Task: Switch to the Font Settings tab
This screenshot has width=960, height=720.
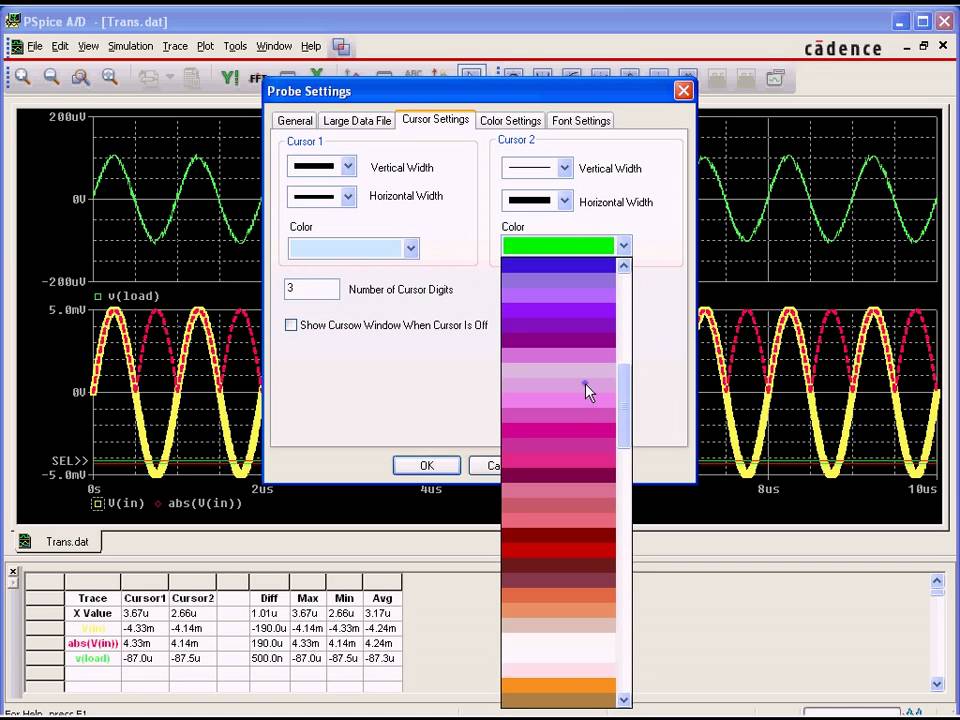Action: coord(581,121)
